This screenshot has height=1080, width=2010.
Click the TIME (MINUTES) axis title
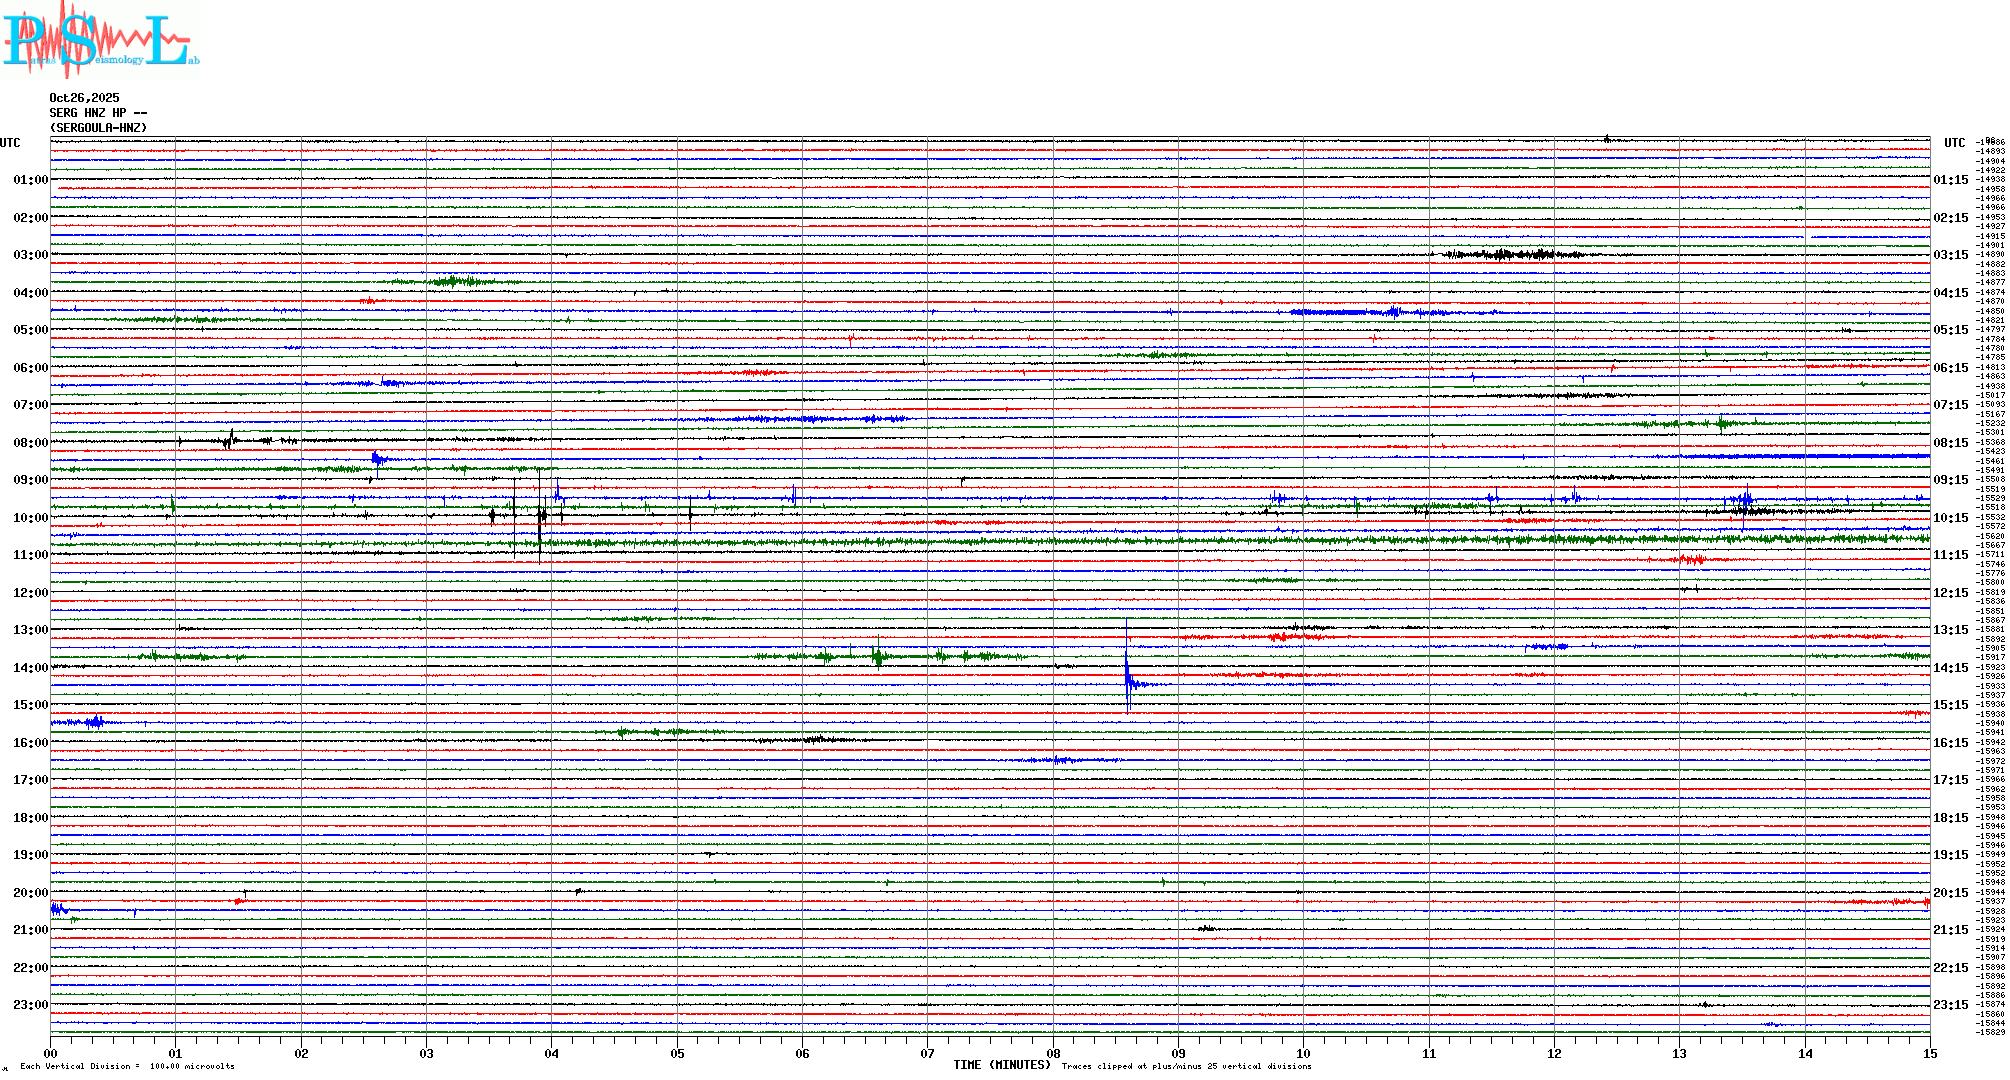[1001, 1065]
